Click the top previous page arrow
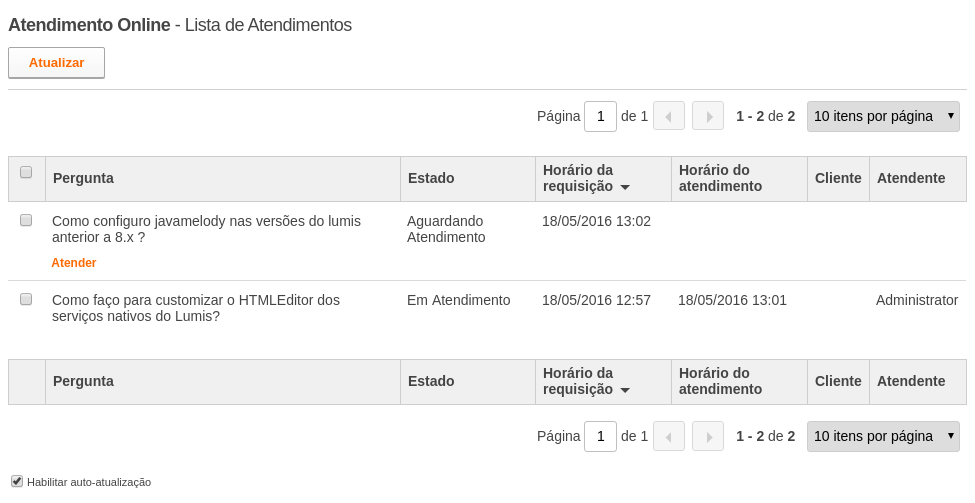 668,116
